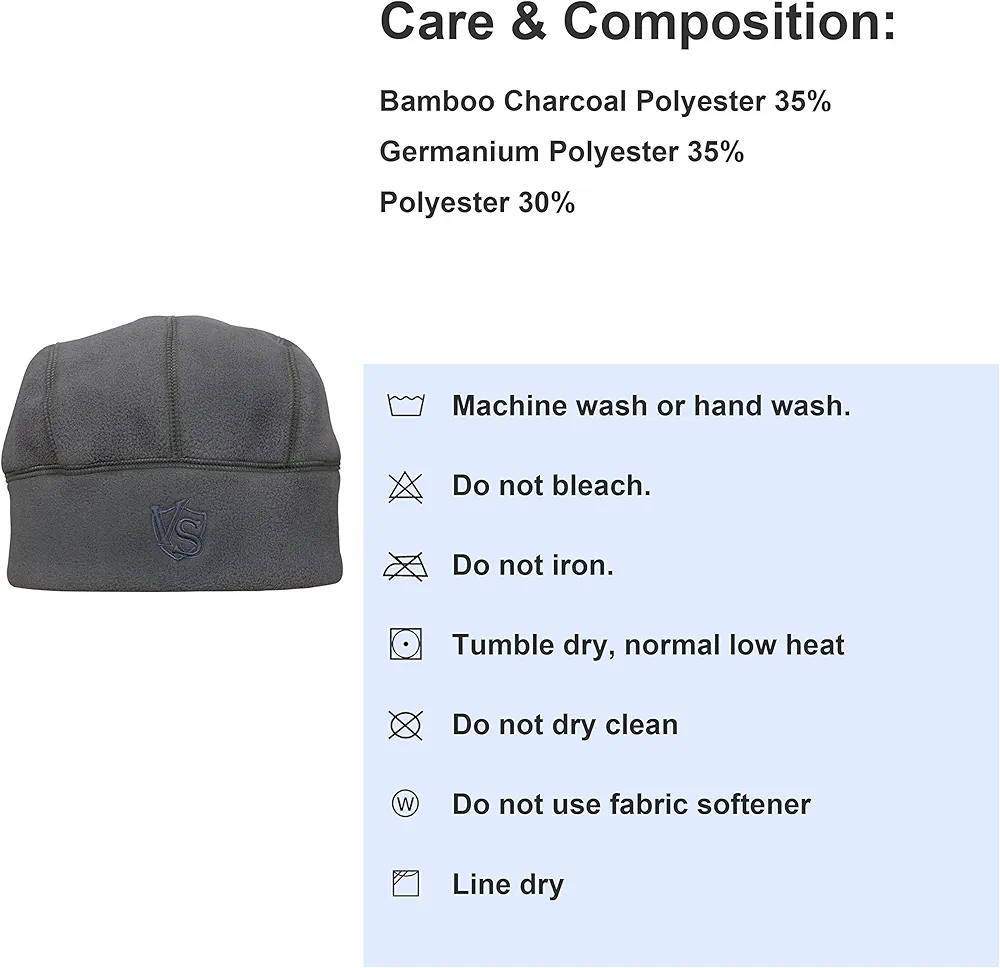Click the crossed-out iron icon
1000x968 pixels.
[406, 566]
